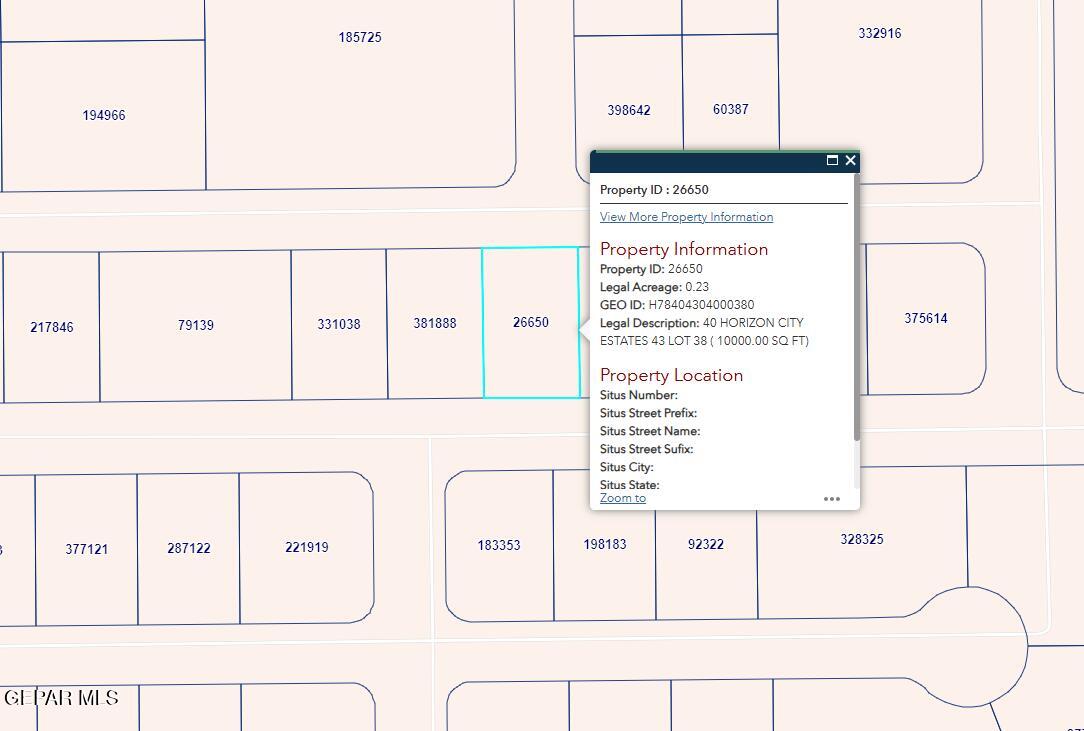Maximize the property info popup
Viewport: 1084px width, 731px height.
tap(832, 161)
